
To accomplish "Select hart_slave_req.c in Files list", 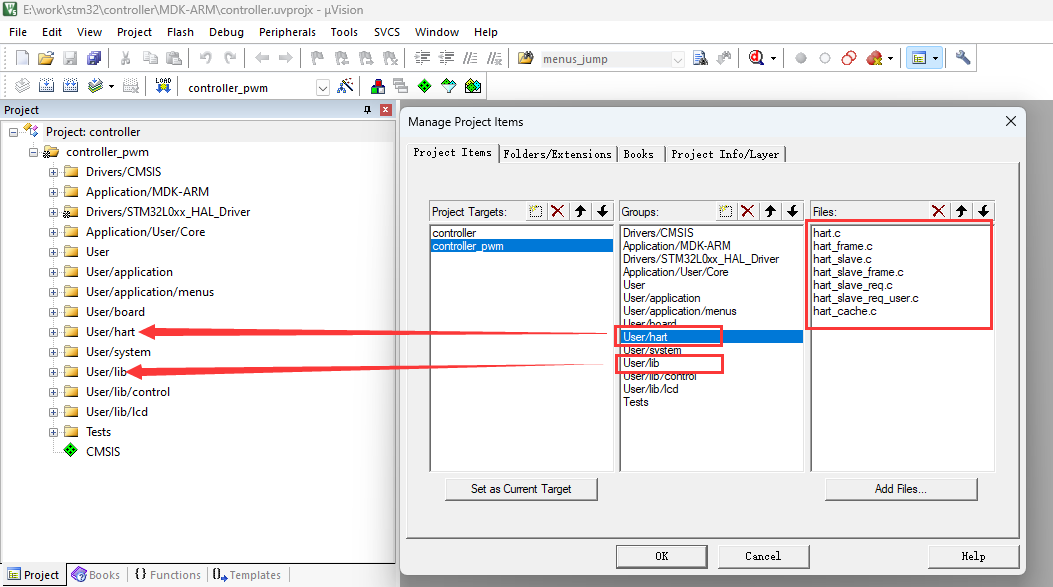I will (x=851, y=285).
